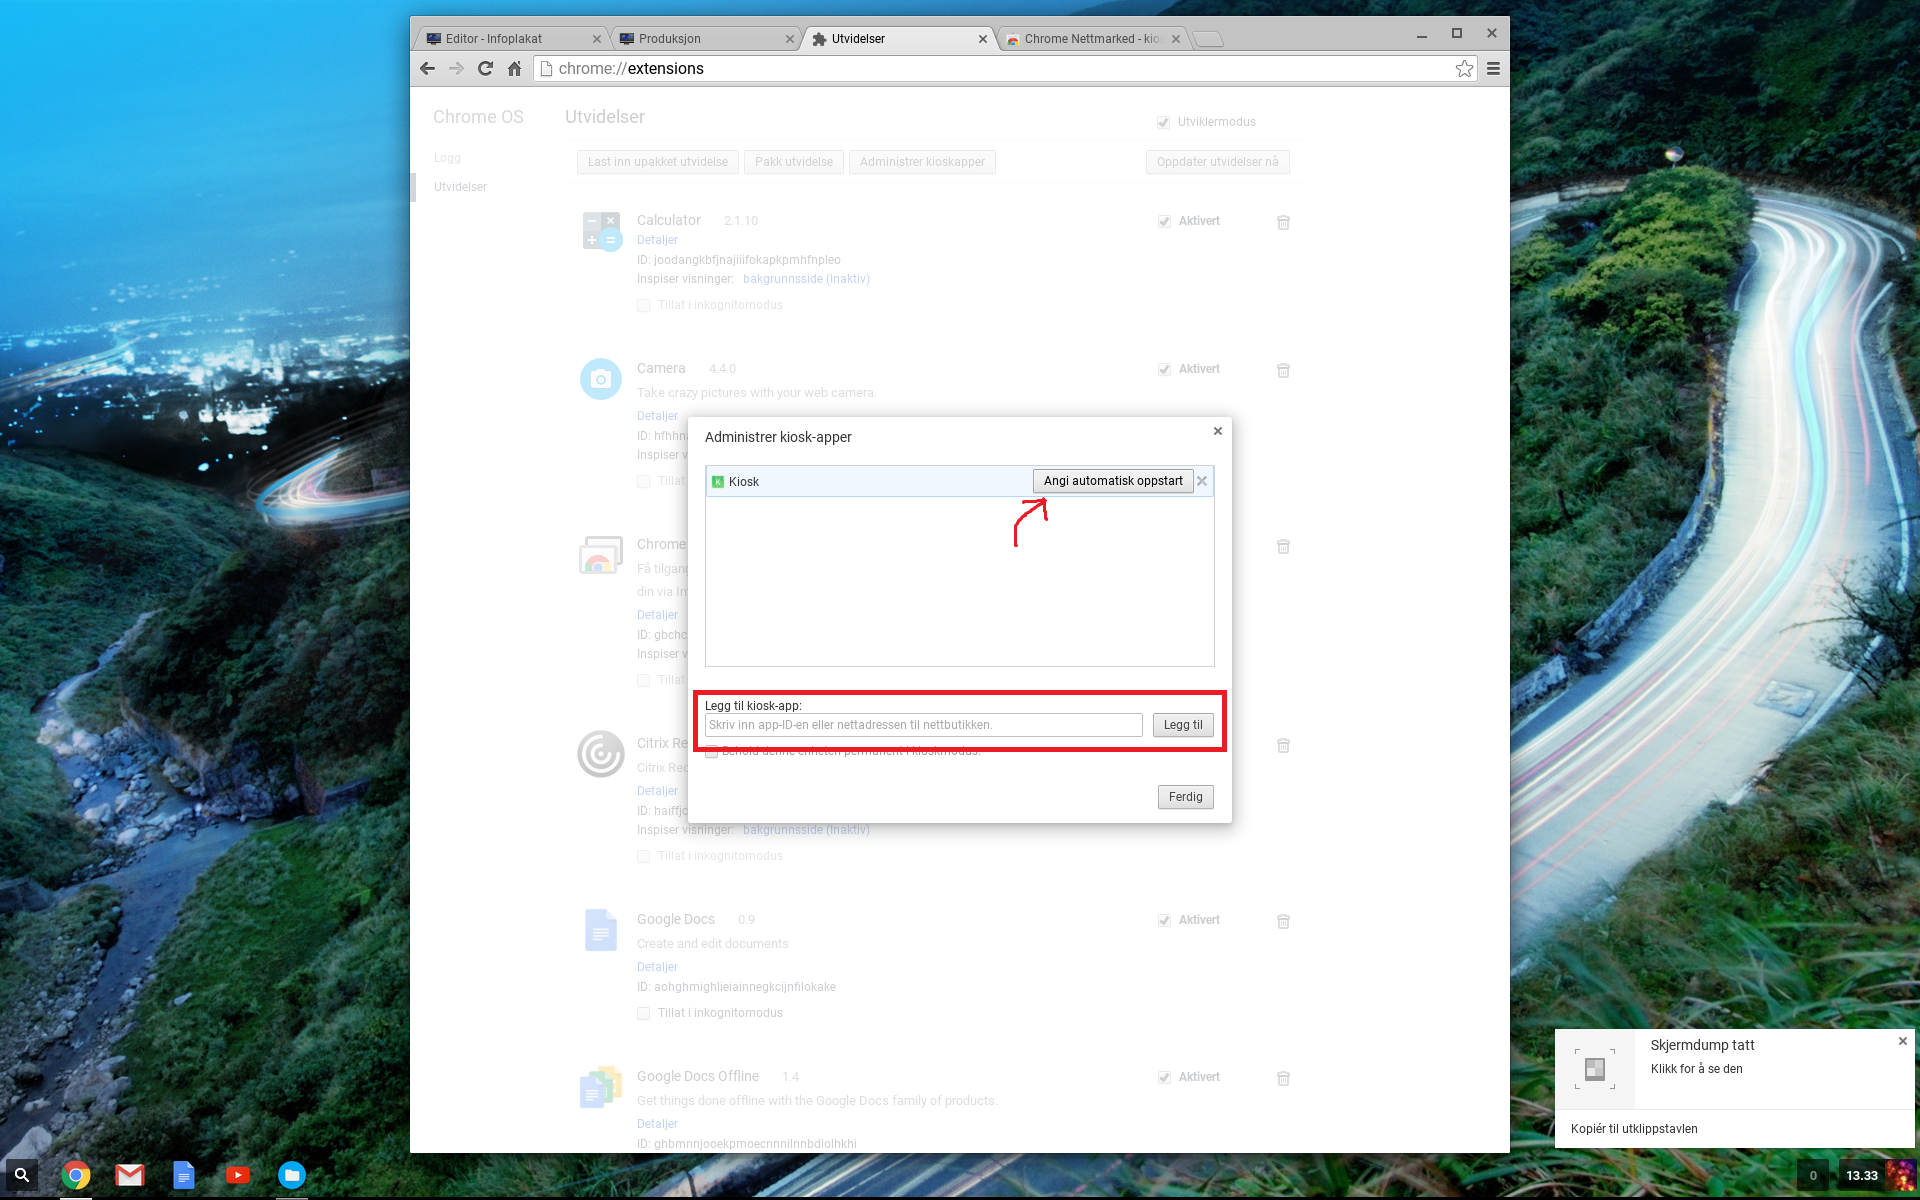Click the launcher search icon
The image size is (1920, 1200).
(22, 1175)
